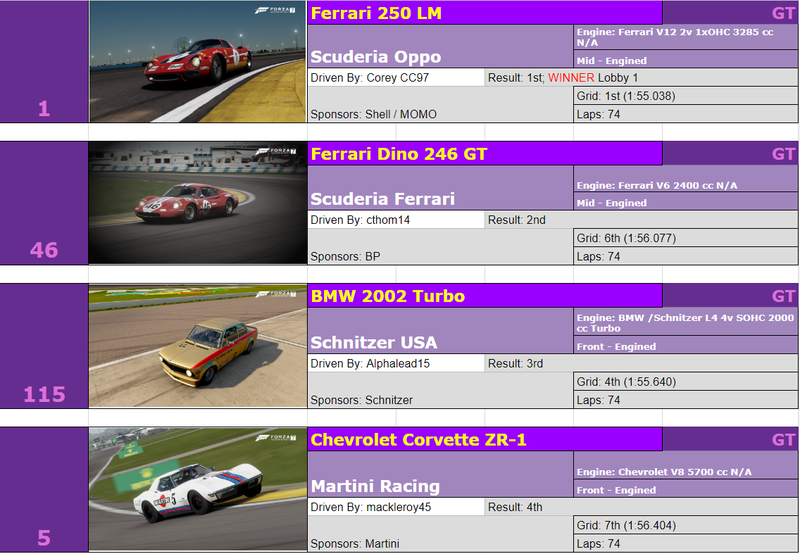This screenshot has height=554, width=800.
Task: Select 'Driven By: Corey CC97' cell
Action: click(x=396, y=78)
